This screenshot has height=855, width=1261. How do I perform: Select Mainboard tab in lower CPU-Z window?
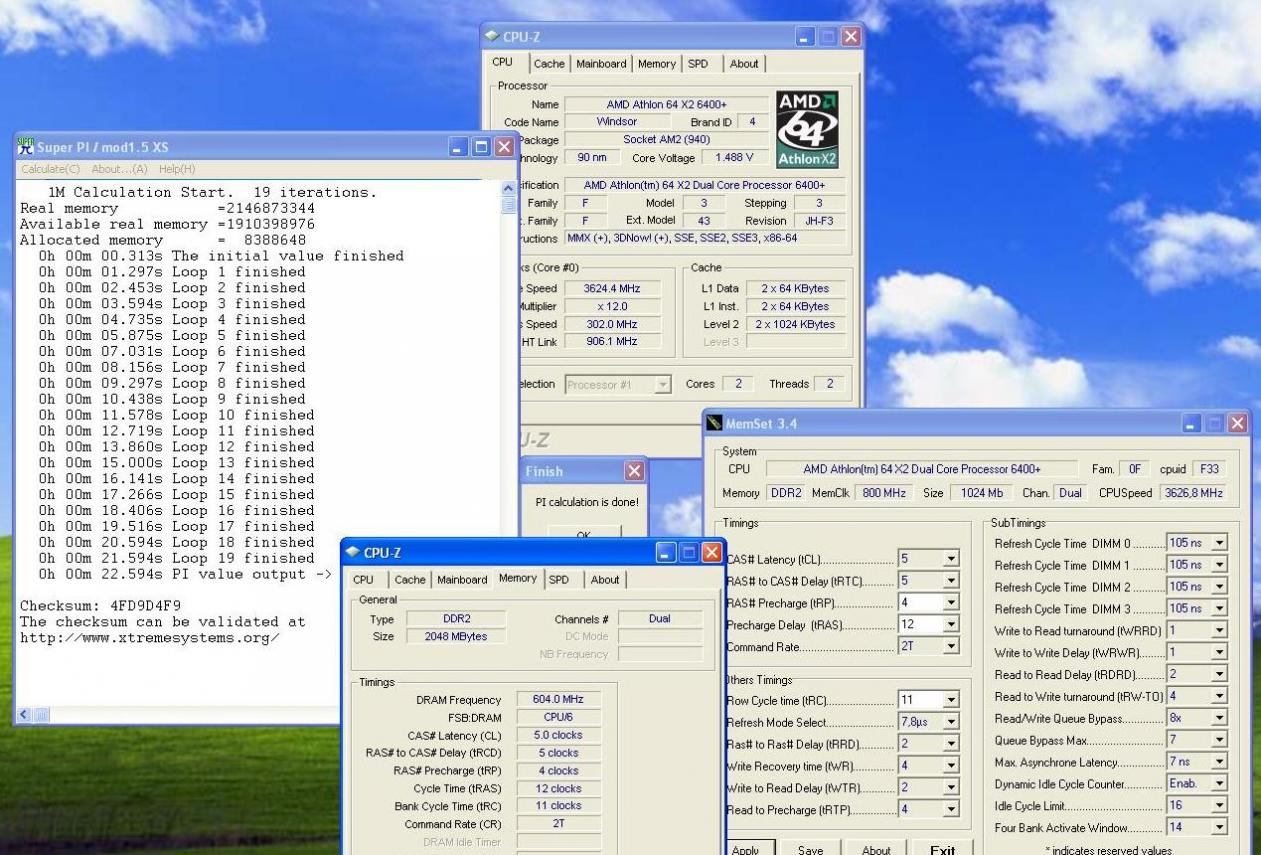[462, 580]
